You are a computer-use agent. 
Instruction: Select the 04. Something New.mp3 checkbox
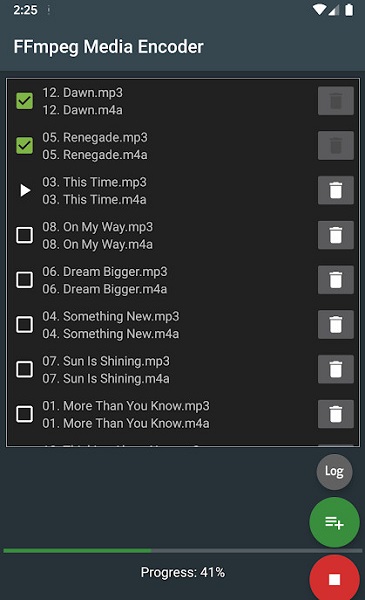tap(24, 324)
